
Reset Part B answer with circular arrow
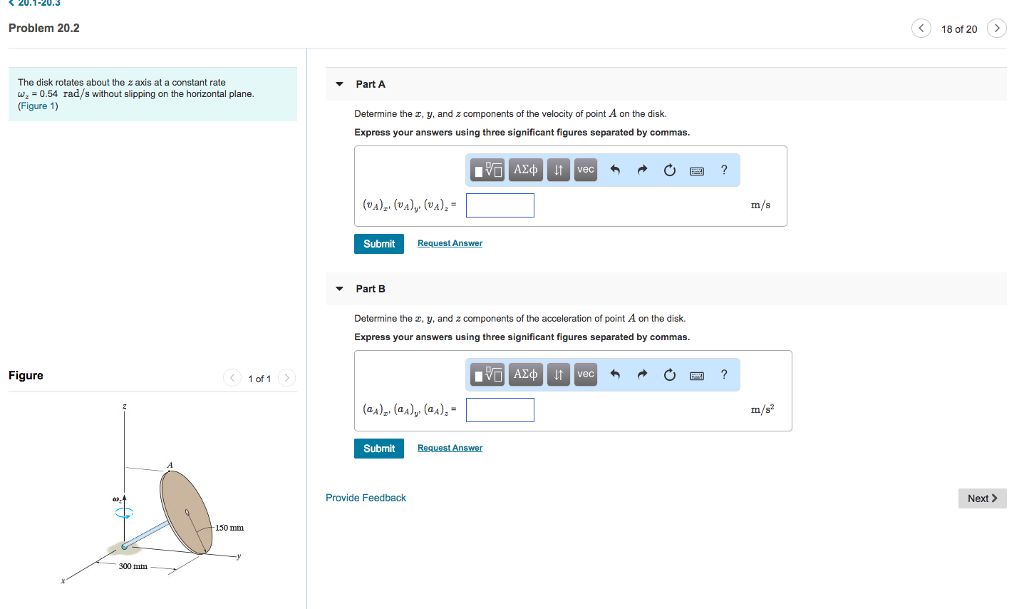(669, 375)
